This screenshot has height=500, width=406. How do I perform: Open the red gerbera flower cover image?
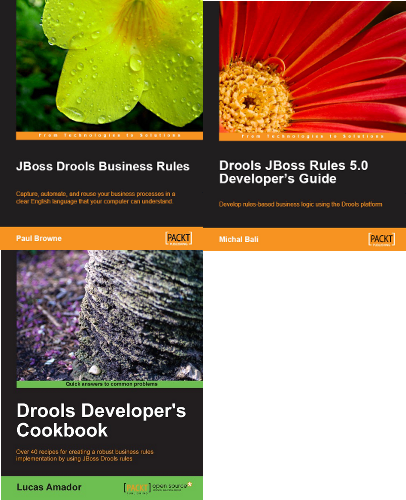(312, 67)
